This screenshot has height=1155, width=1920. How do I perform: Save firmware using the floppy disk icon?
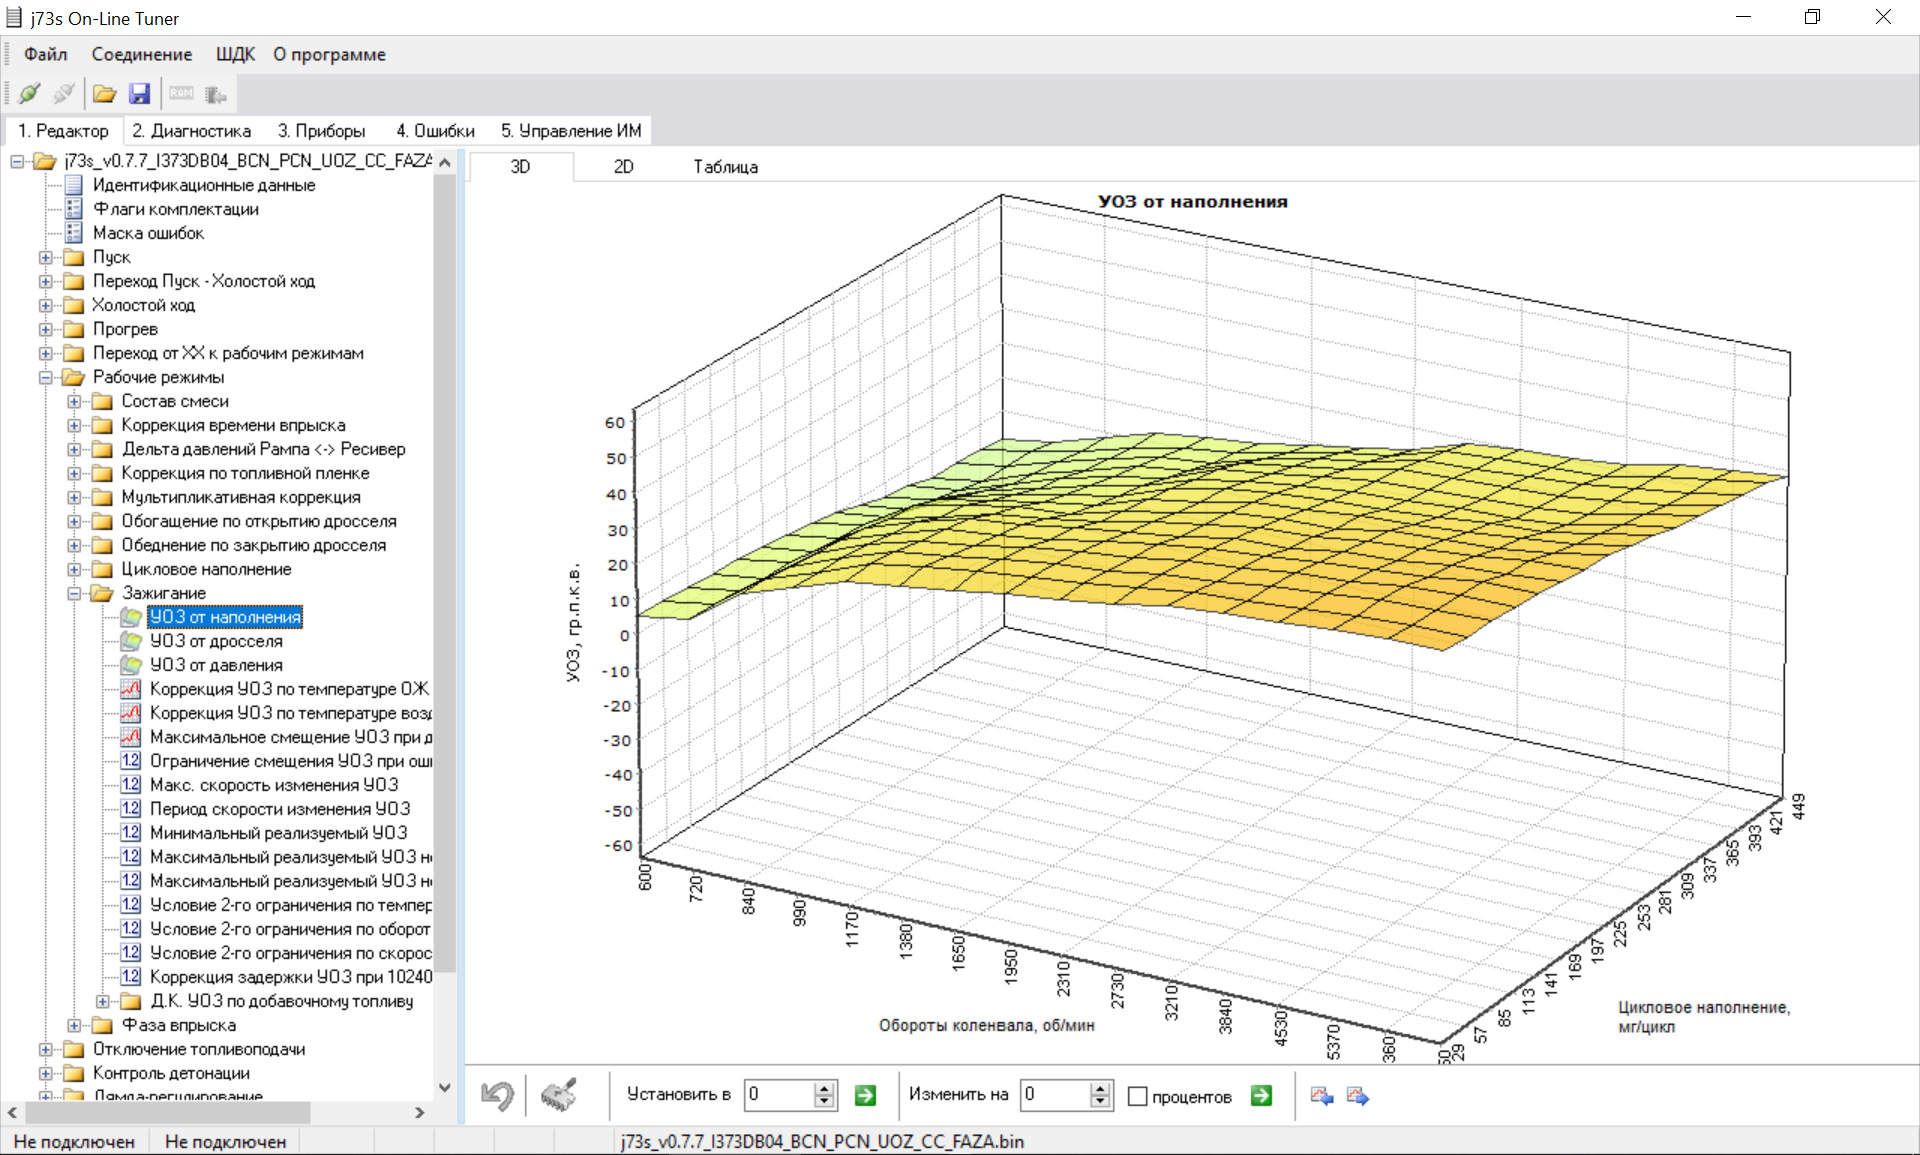coord(139,94)
